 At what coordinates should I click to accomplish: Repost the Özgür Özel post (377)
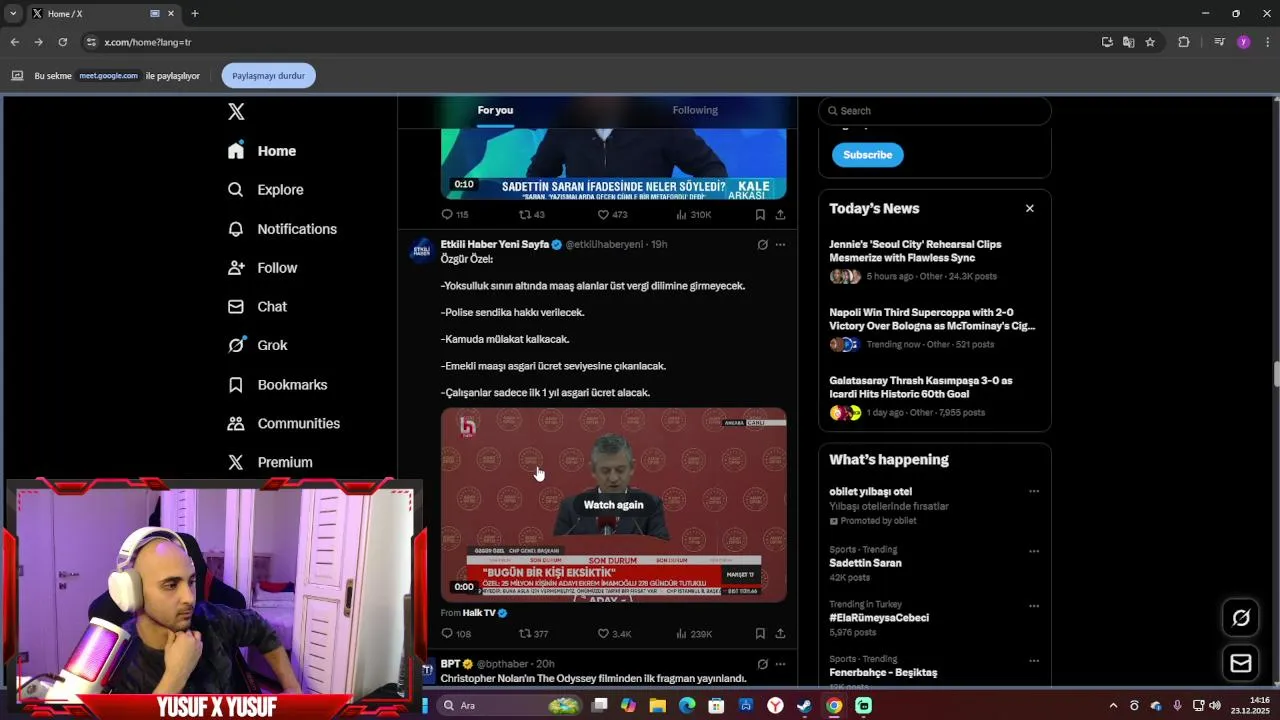pyautogui.click(x=533, y=634)
